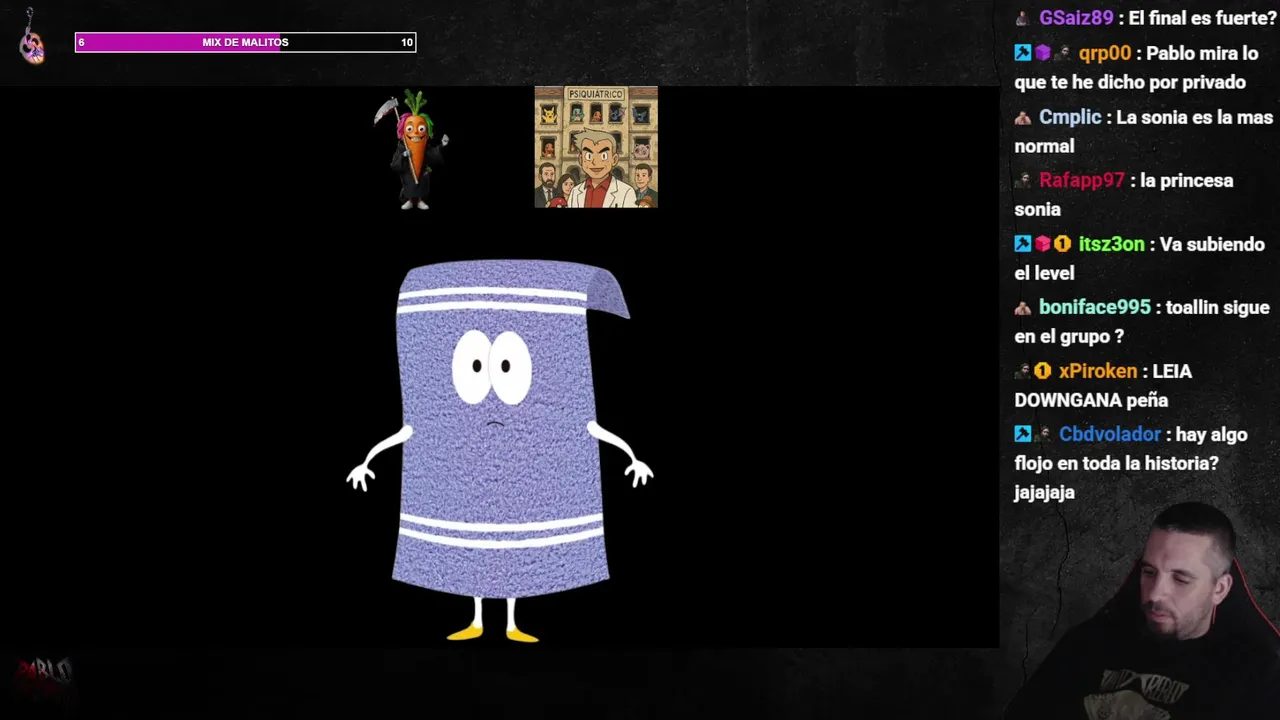Viewport: 1280px width, 720px height.
Task: Click the MIX DE MALITOS progress bar
Action: click(x=245, y=42)
